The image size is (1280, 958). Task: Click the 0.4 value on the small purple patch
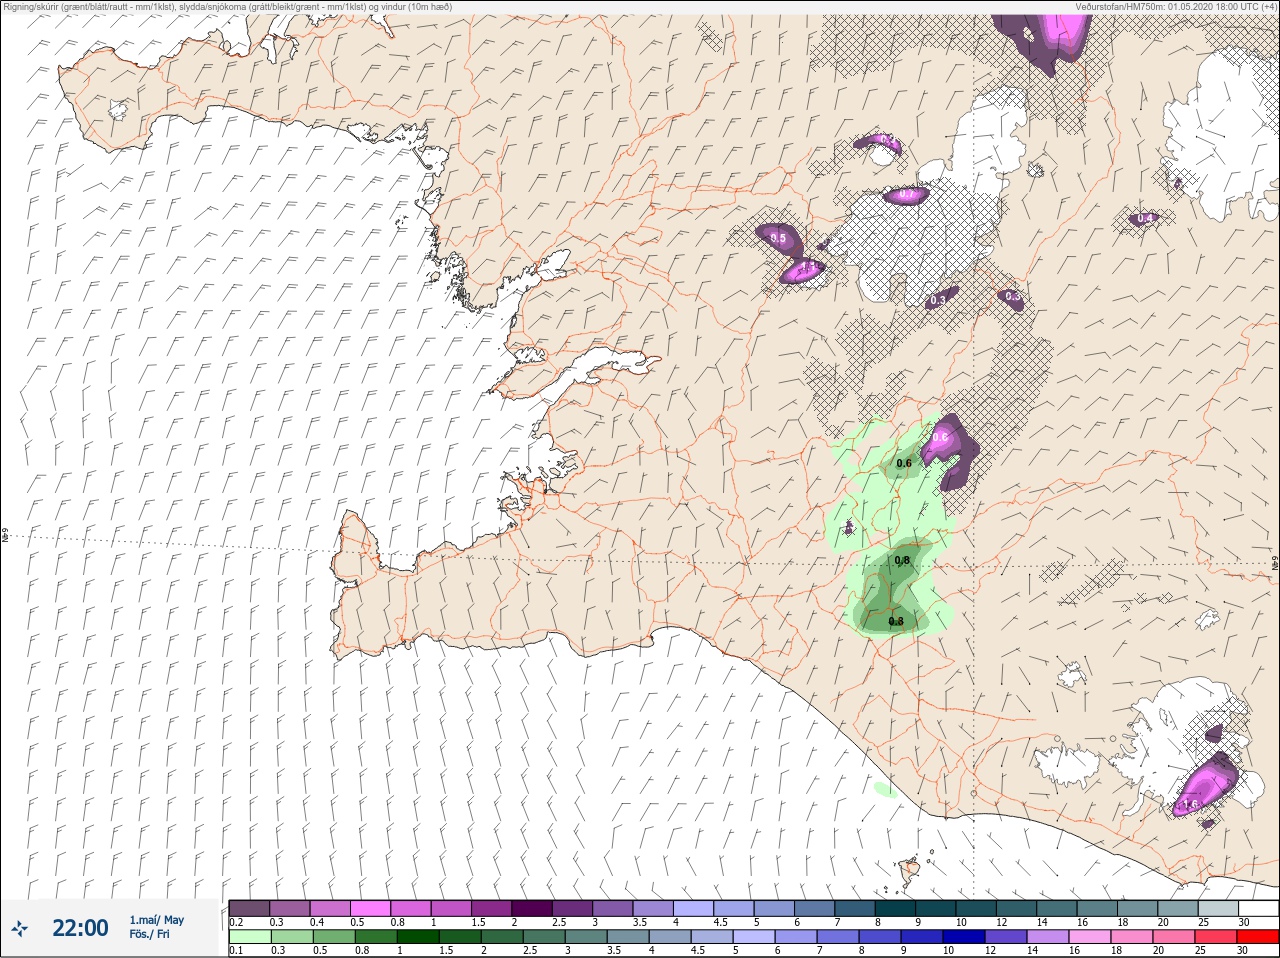tap(1145, 218)
